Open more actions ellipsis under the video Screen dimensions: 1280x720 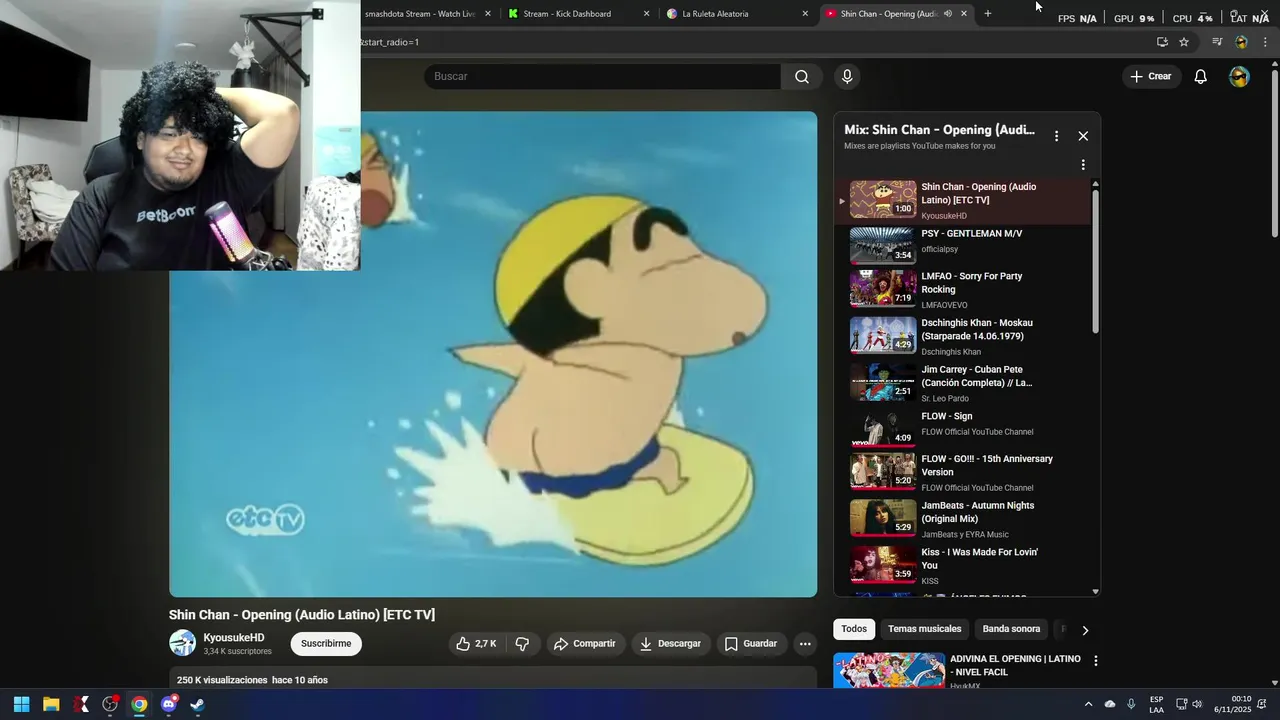click(805, 644)
